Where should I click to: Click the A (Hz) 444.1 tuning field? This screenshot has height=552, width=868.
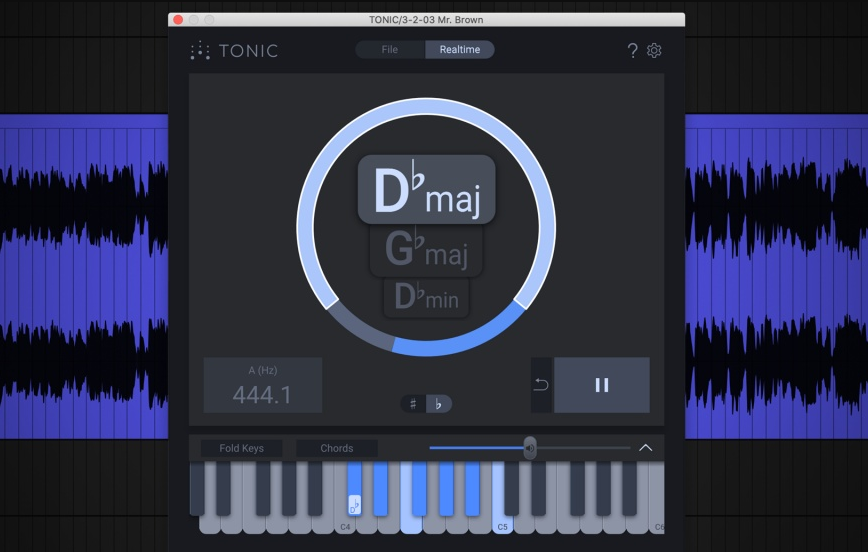(263, 385)
